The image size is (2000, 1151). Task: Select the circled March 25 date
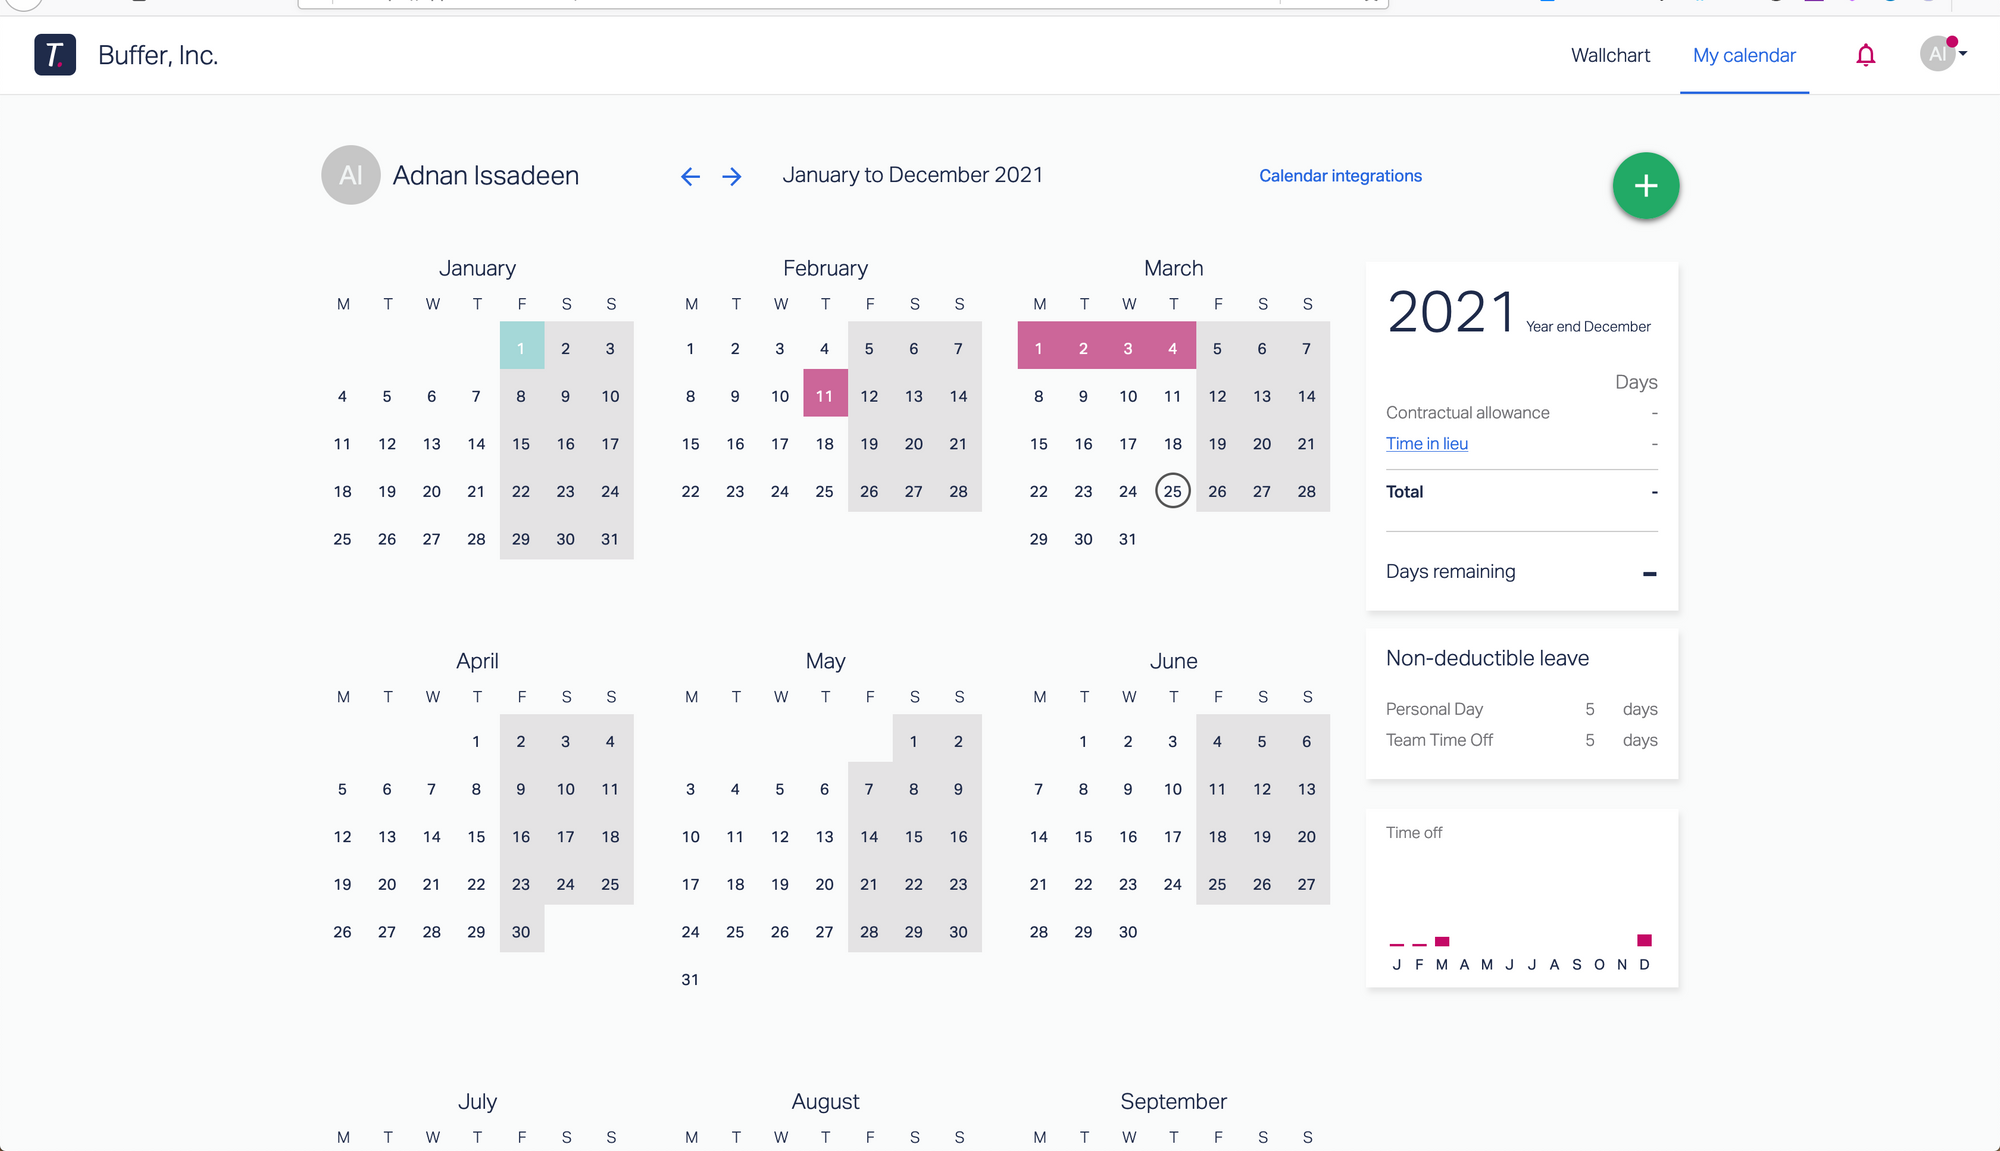[1172, 491]
